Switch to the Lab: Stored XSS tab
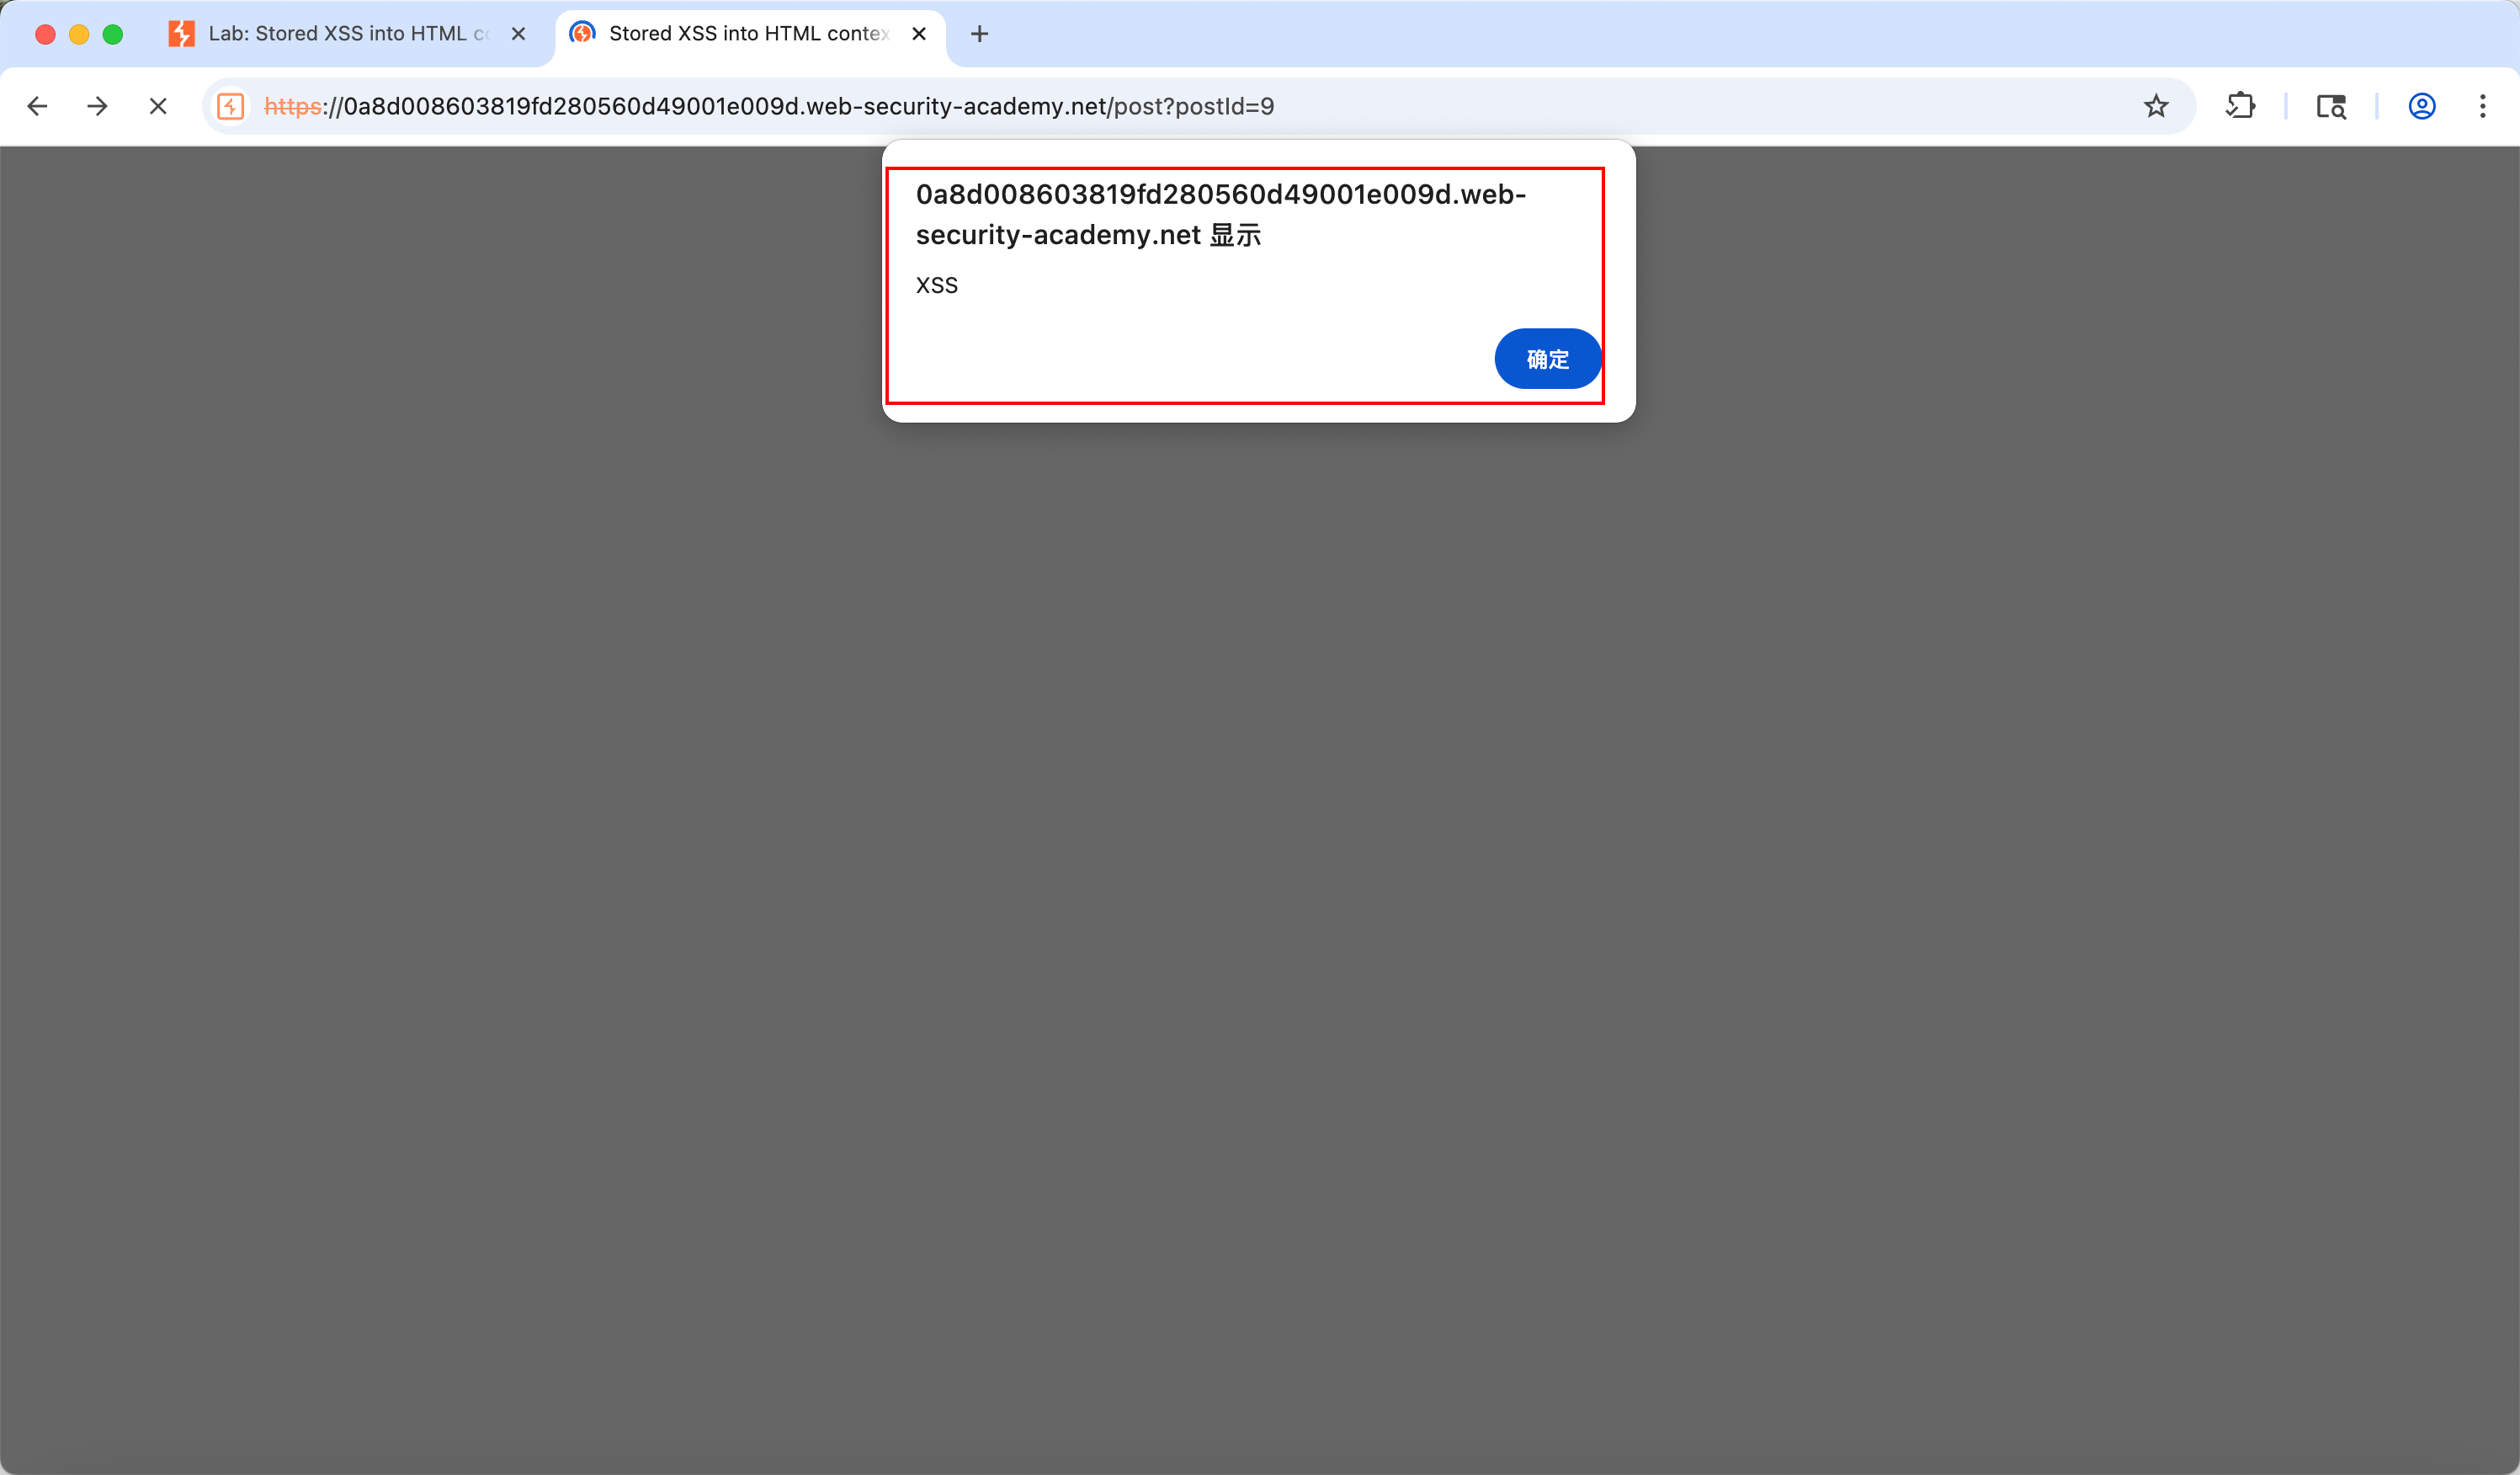 (348, 34)
